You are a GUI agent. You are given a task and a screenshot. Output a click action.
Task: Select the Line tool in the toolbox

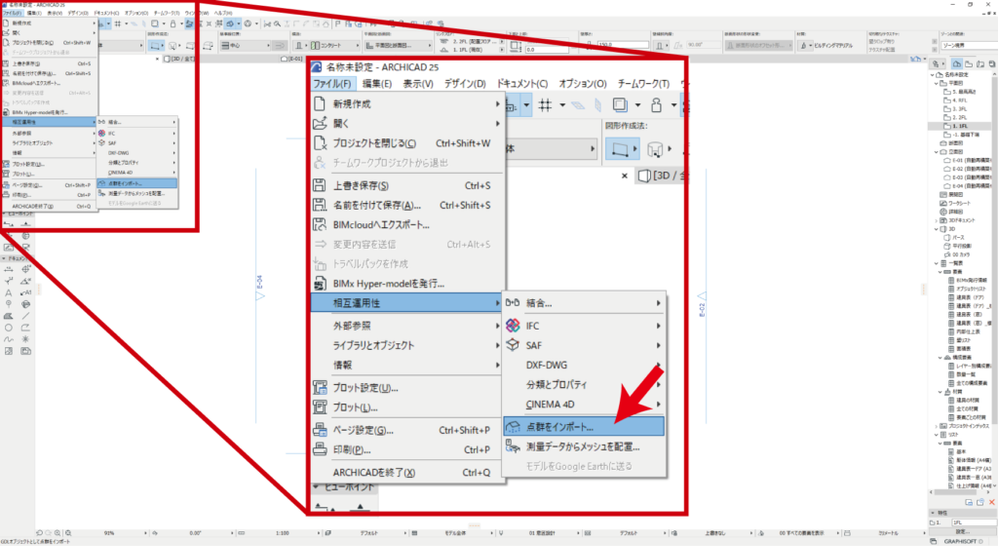pyautogui.click(x=25, y=316)
